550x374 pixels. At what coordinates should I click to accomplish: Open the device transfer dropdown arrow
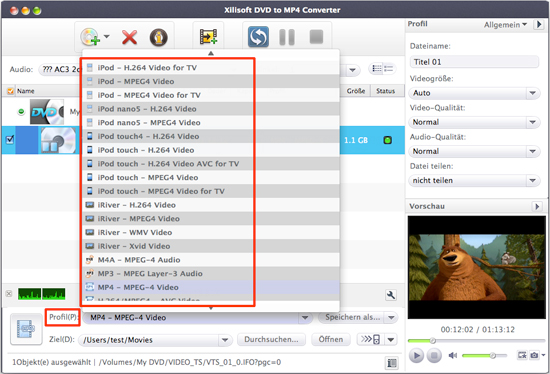click(x=391, y=340)
